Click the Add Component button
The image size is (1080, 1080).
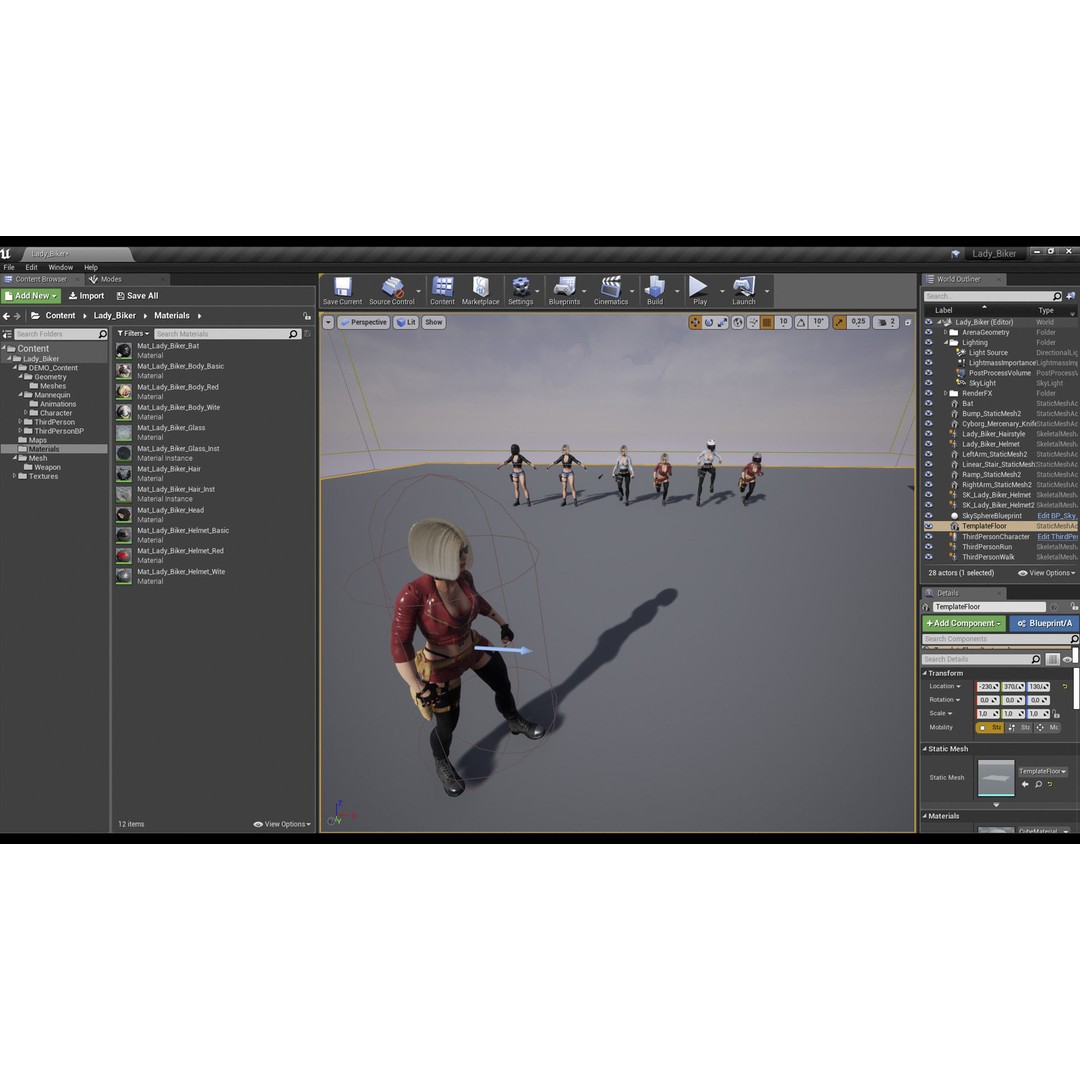pos(964,623)
